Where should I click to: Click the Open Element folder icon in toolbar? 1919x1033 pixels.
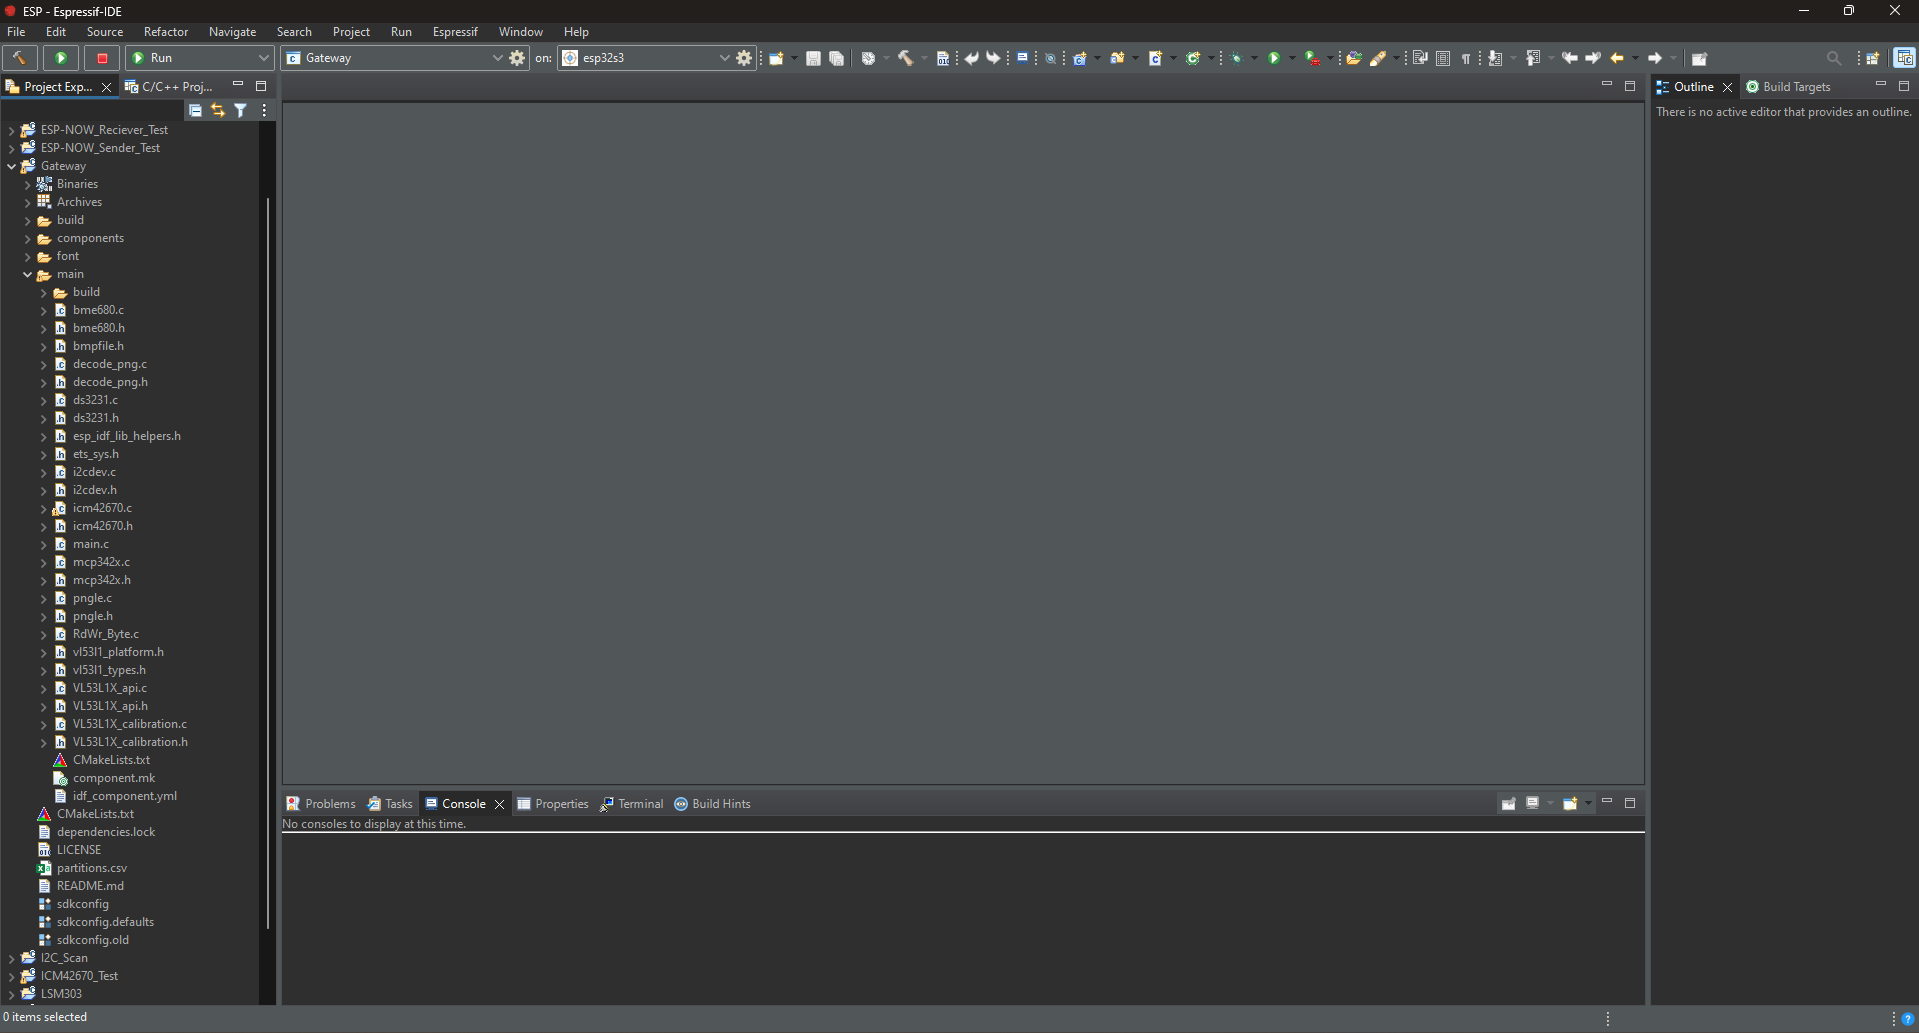click(x=1353, y=58)
